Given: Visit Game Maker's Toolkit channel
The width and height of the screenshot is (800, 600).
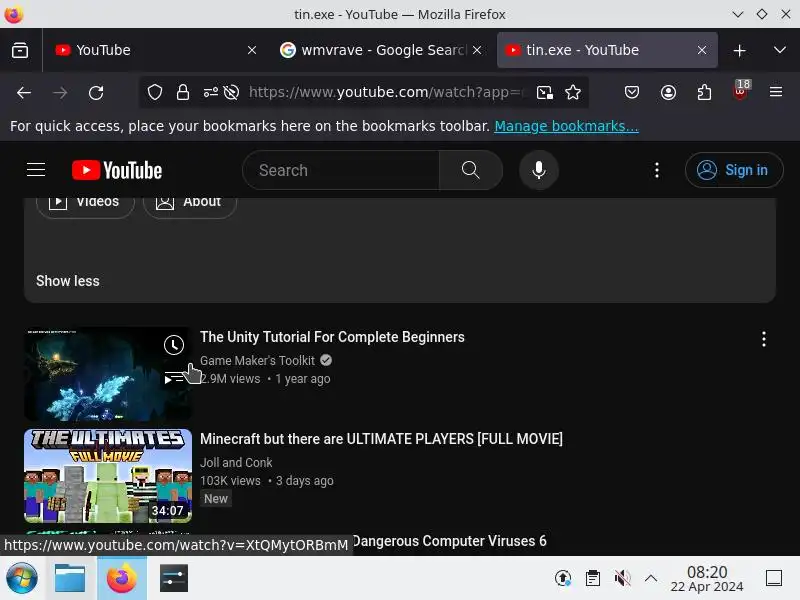Looking at the screenshot, I should pyautogui.click(x=257, y=361).
